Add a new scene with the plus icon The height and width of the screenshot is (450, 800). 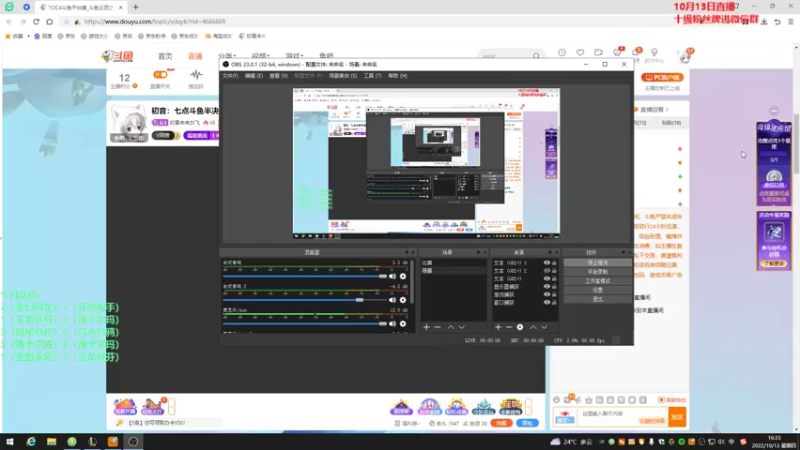427,327
